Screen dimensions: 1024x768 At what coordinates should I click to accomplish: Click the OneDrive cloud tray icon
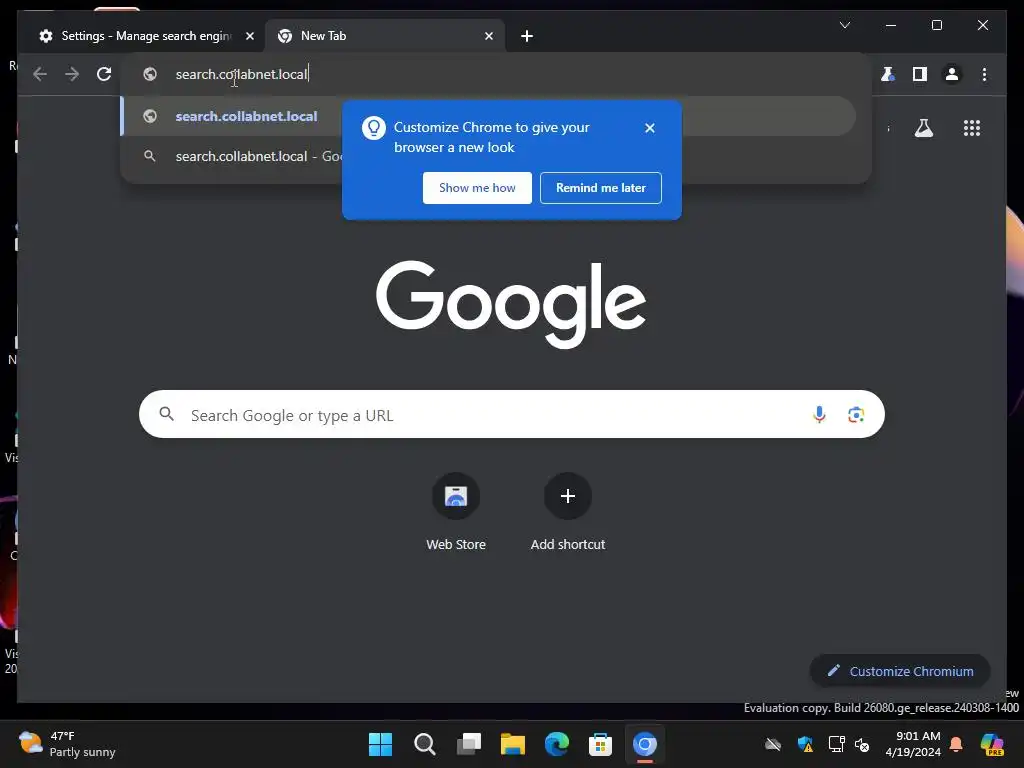(x=773, y=744)
